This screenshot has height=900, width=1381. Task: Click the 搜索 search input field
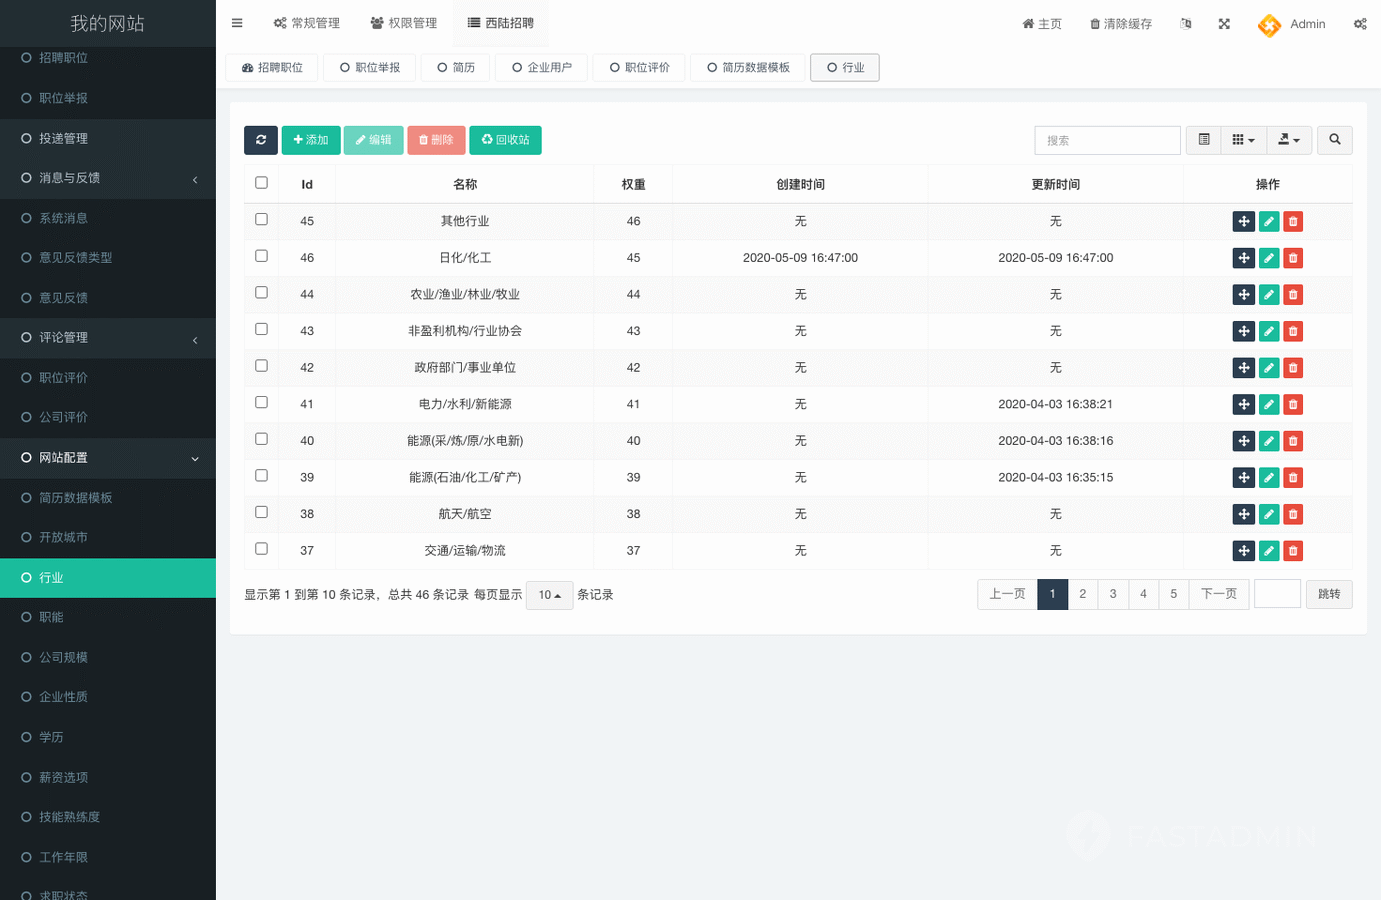pos(1107,140)
